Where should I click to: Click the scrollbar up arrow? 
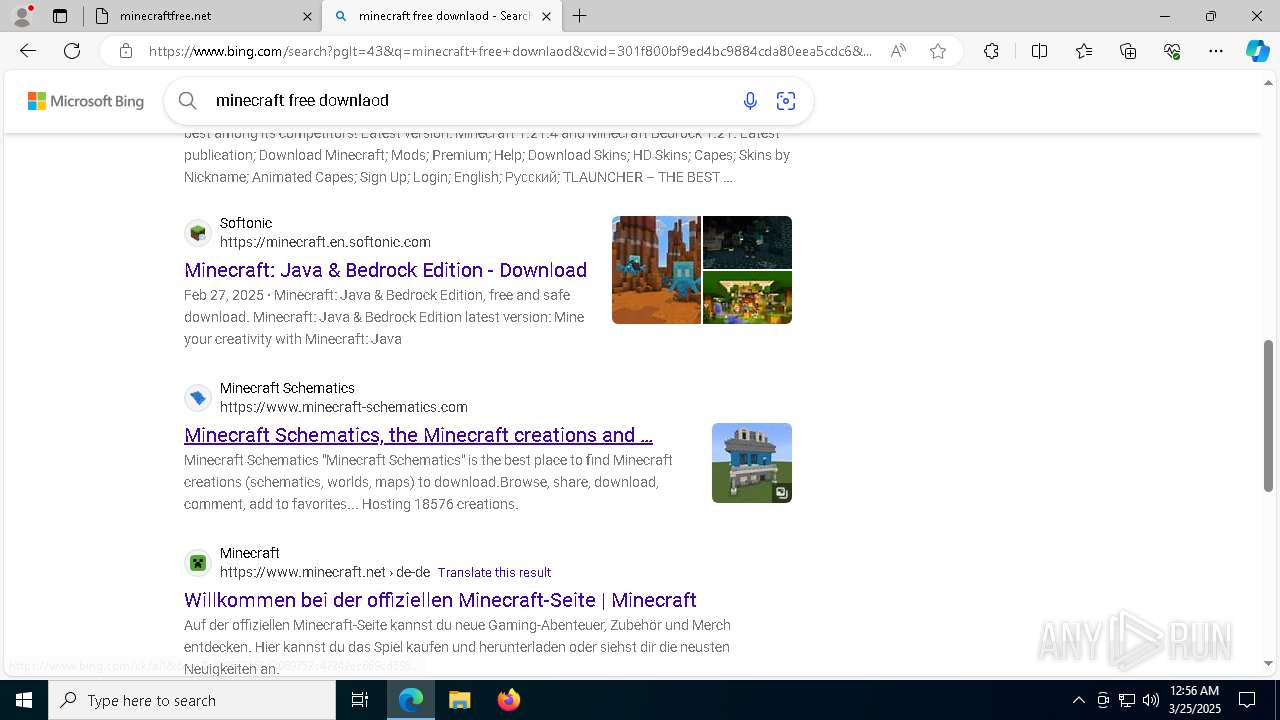click(x=1269, y=83)
